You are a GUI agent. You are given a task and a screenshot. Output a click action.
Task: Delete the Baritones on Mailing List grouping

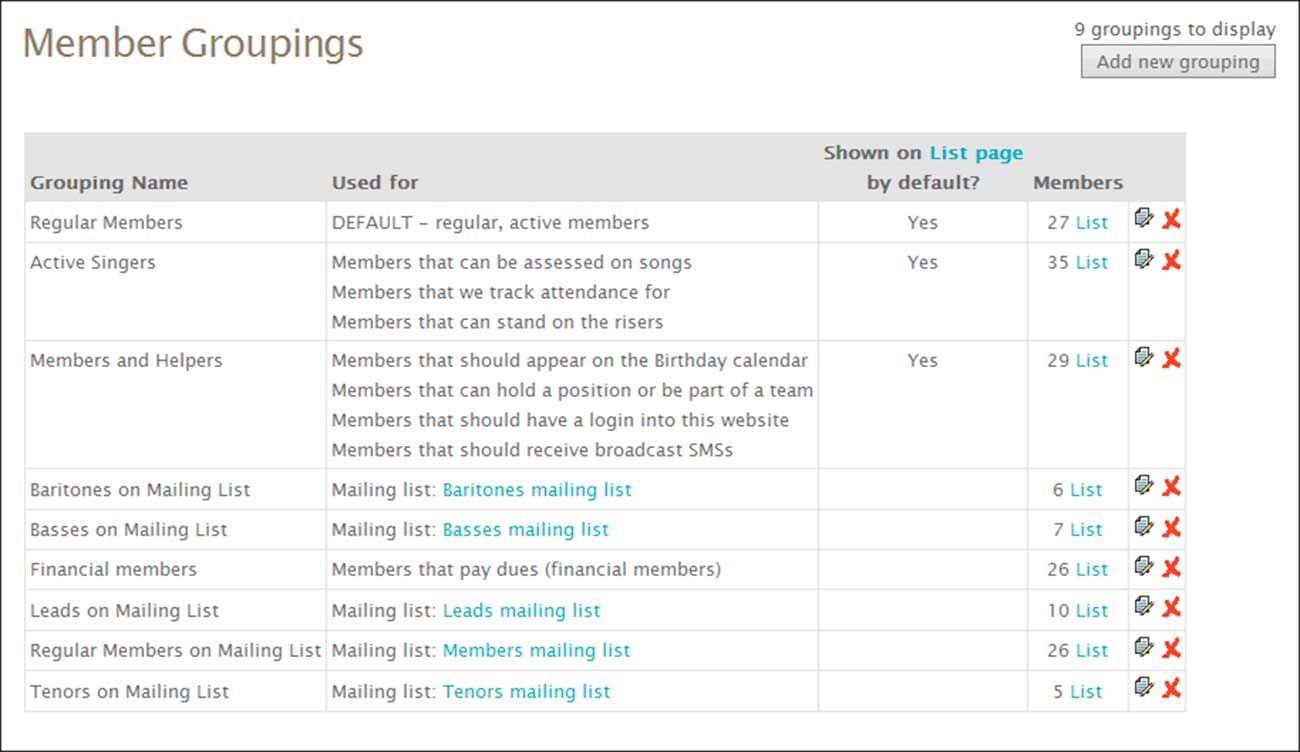click(1171, 487)
